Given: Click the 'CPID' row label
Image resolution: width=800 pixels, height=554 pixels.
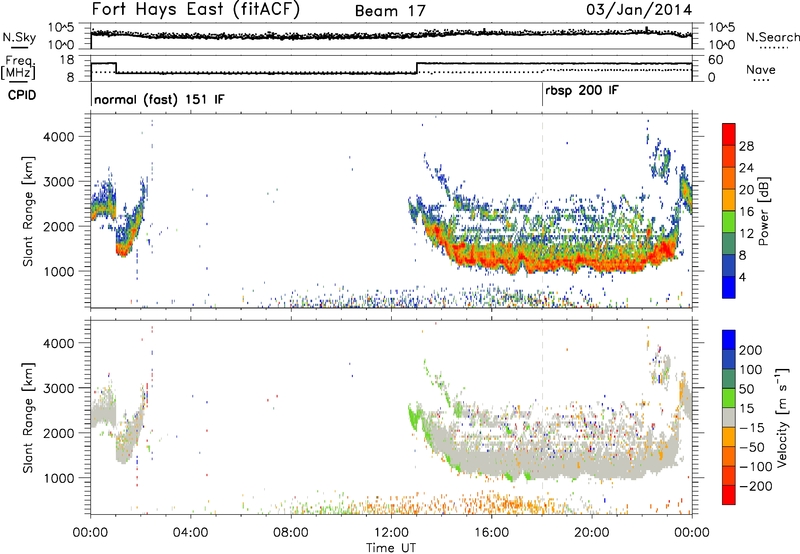Looking at the screenshot, I should [x=22, y=95].
